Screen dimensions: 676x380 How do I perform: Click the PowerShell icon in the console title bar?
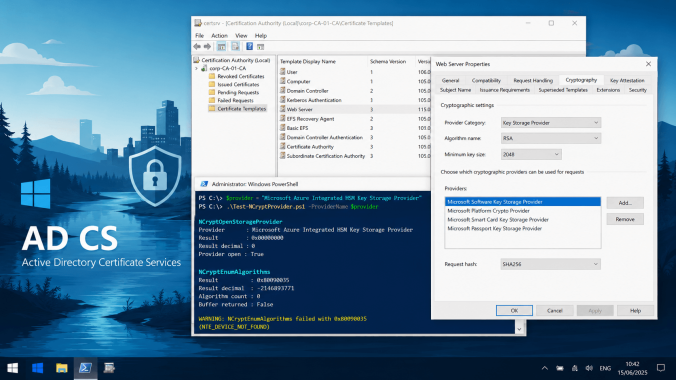(x=204, y=184)
